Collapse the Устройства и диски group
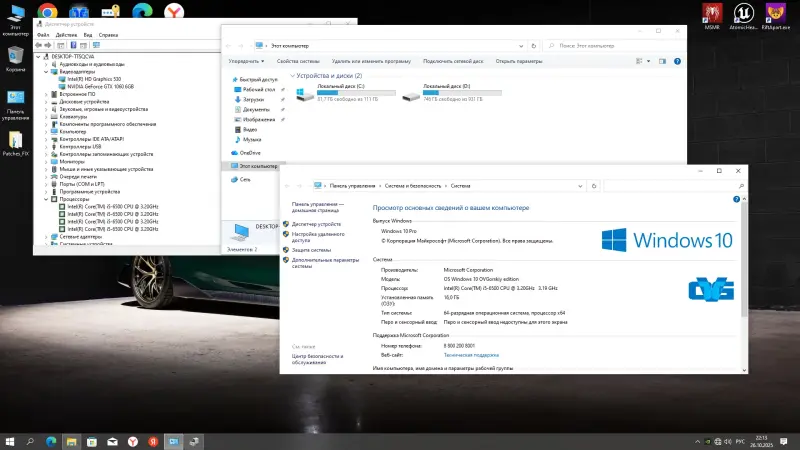800x450 pixels. point(292,76)
